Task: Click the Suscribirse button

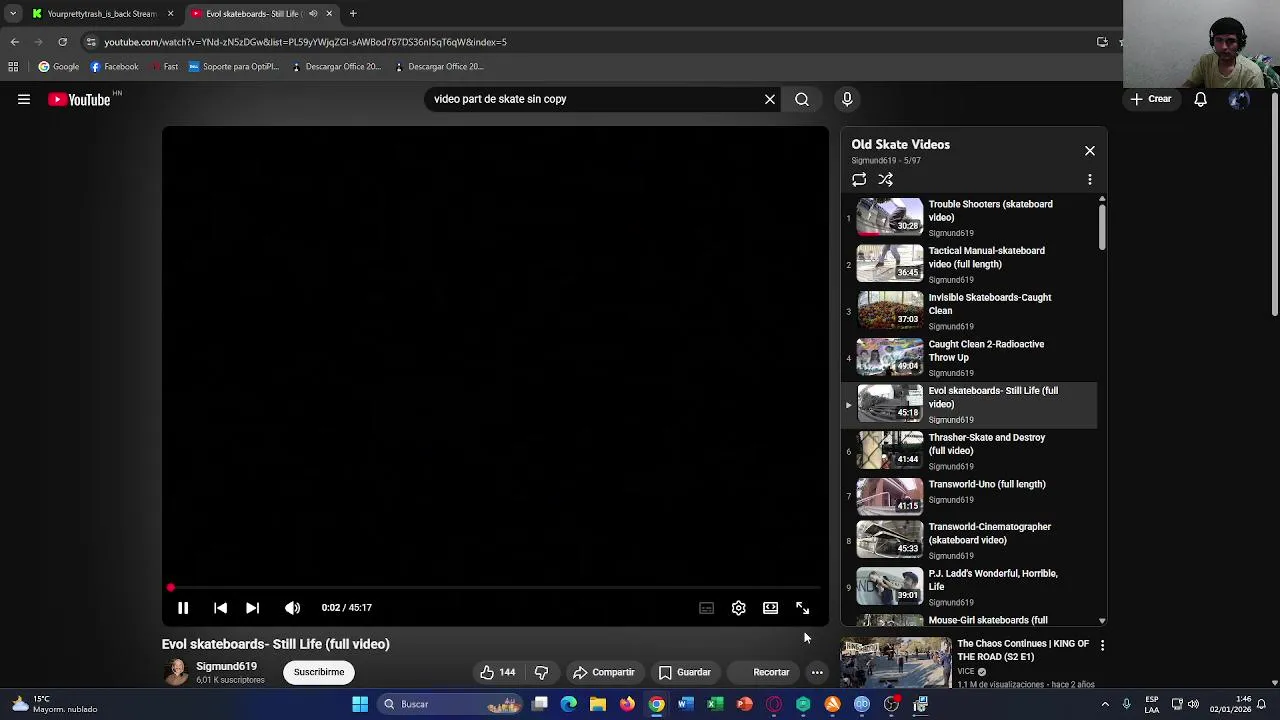Action: (319, 672)
